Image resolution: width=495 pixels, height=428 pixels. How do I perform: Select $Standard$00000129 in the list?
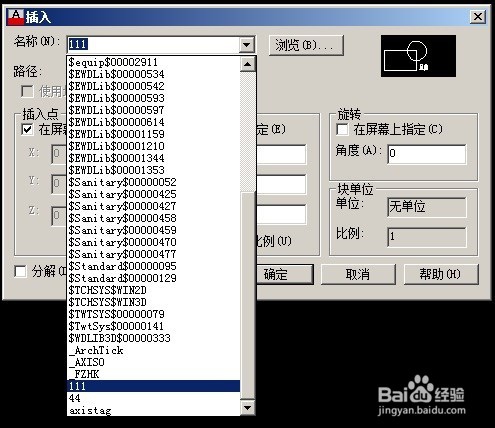click(x=153, y=278)
